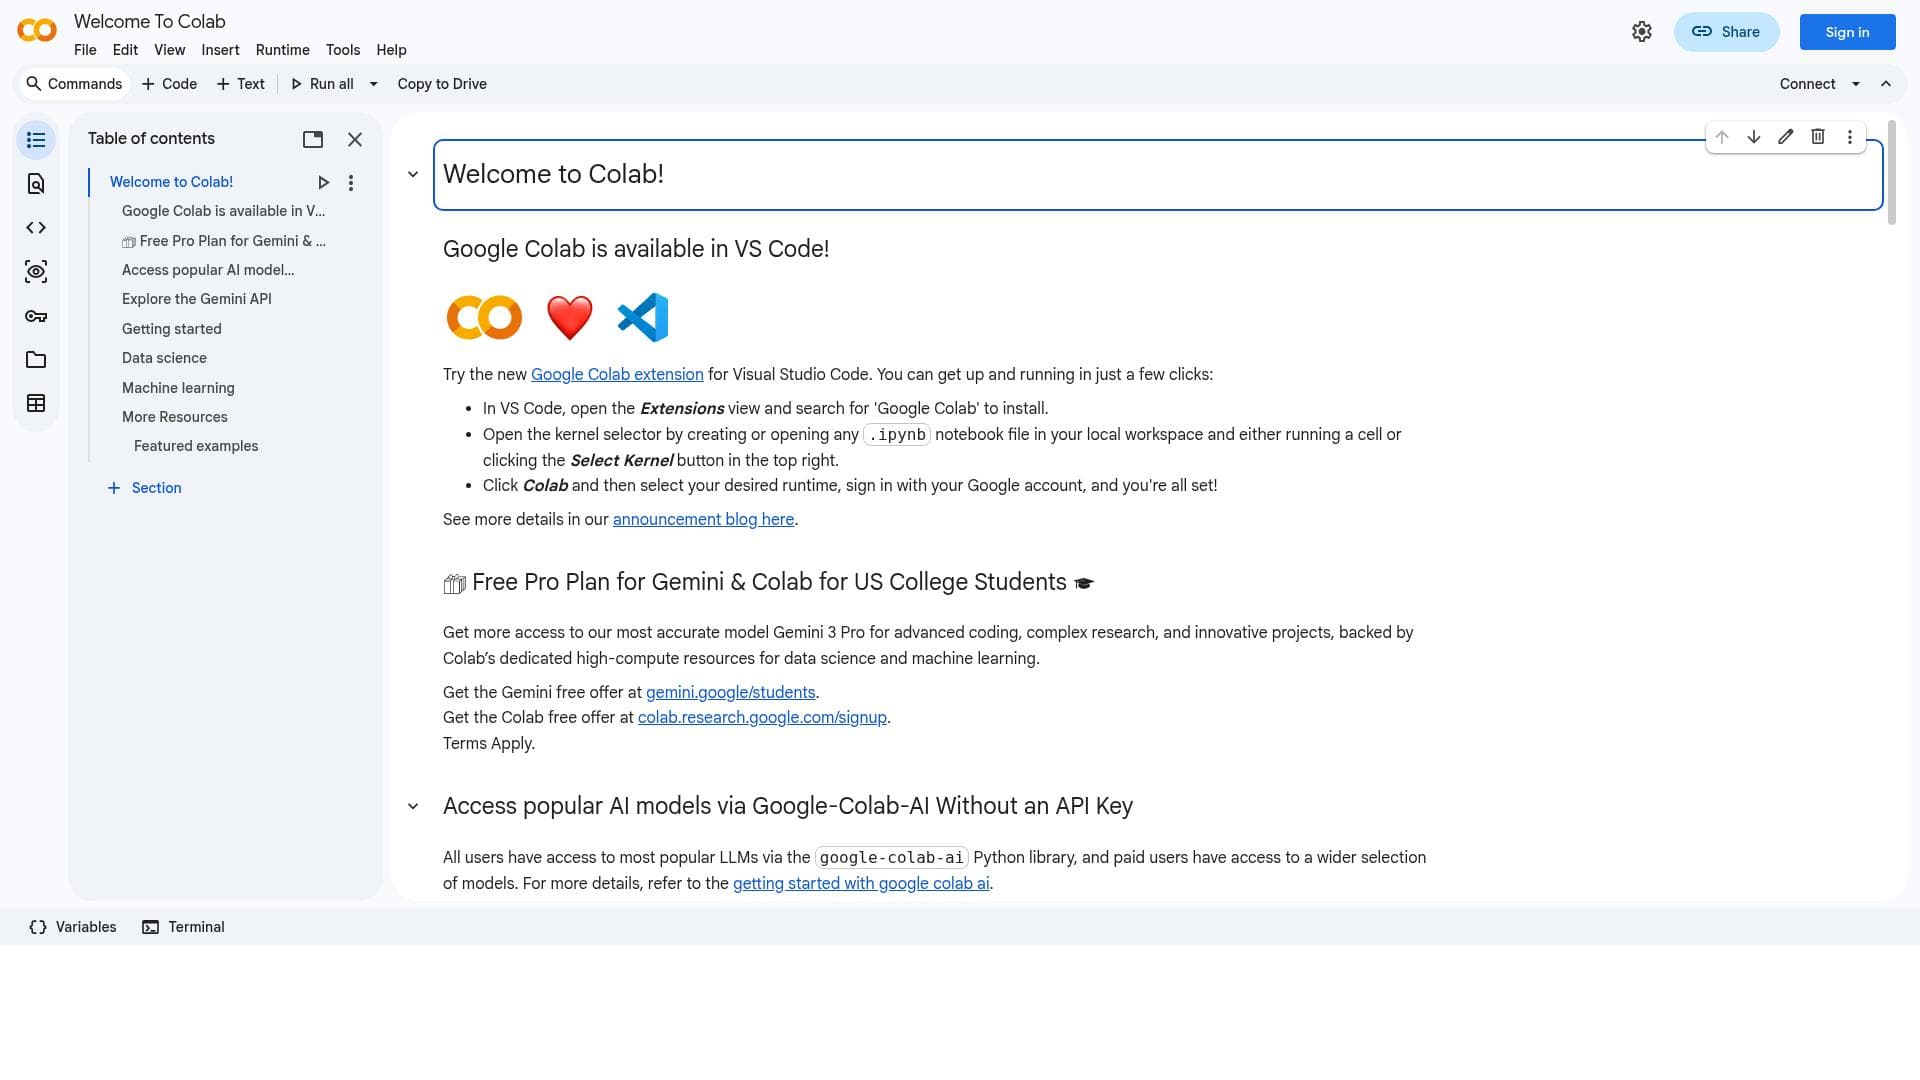Delete cell using the trash icon
The height and width of the screenshot is (1080, 1920).
[x=1818, y=137]
